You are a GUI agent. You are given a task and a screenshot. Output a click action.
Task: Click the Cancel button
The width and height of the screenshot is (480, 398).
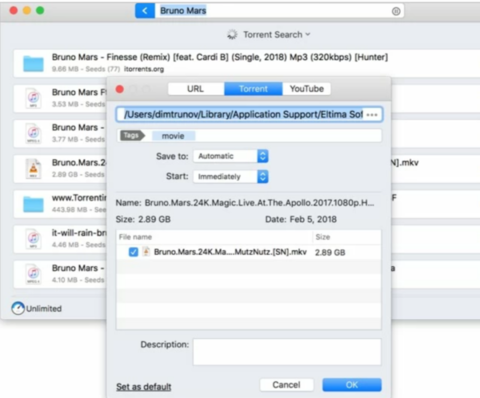coord(286,385)
